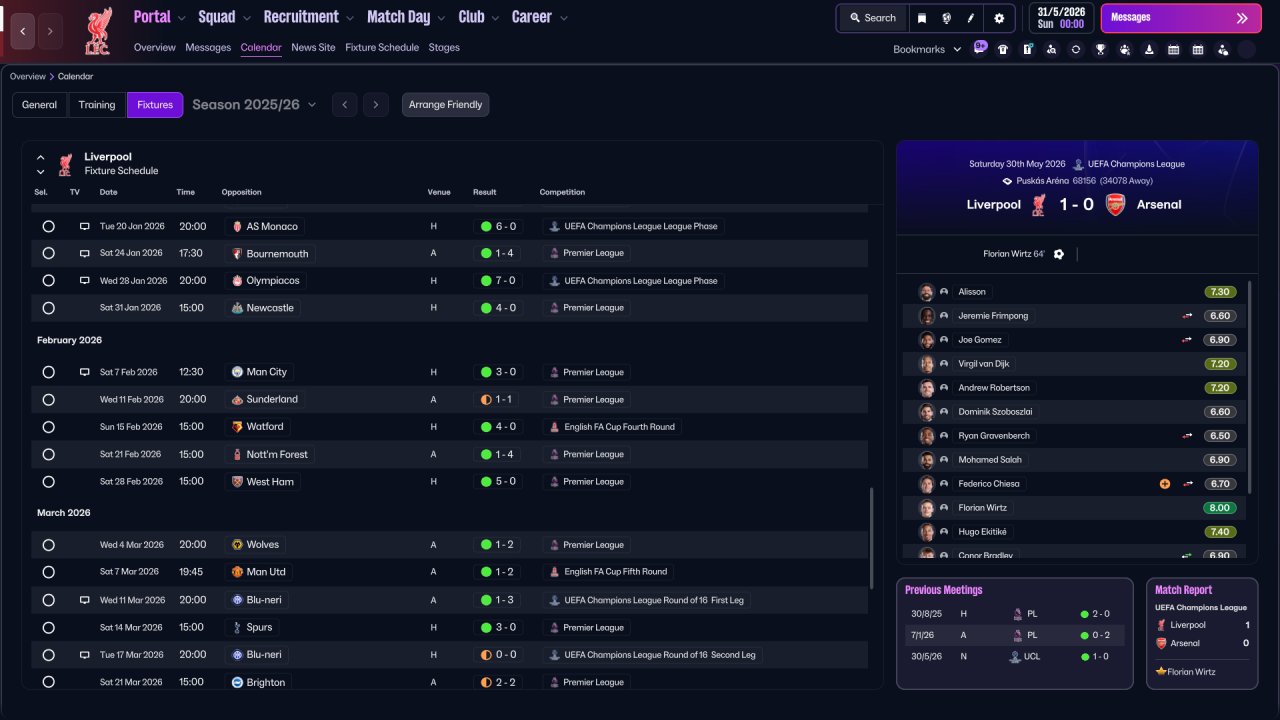Click Florian Wirtz's 8.00 rating badge

tap(1220, 508)
